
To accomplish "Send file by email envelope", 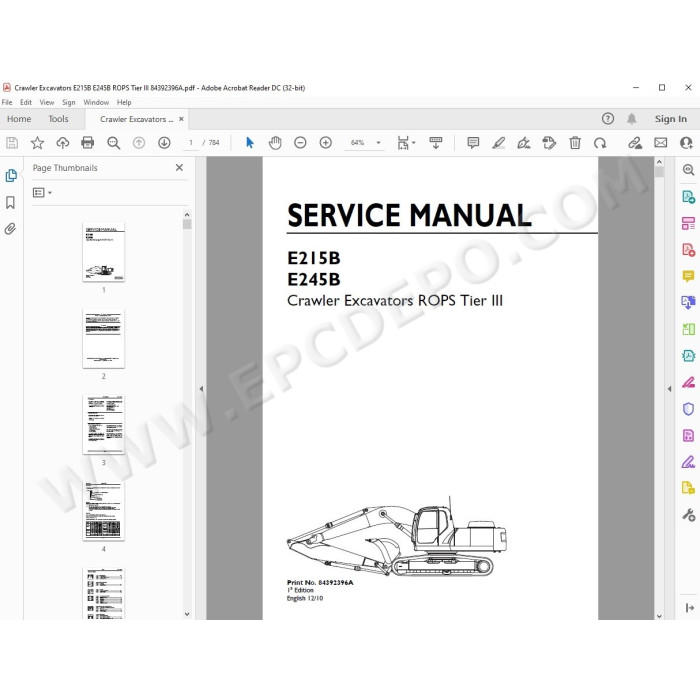I will pos(660,143).
